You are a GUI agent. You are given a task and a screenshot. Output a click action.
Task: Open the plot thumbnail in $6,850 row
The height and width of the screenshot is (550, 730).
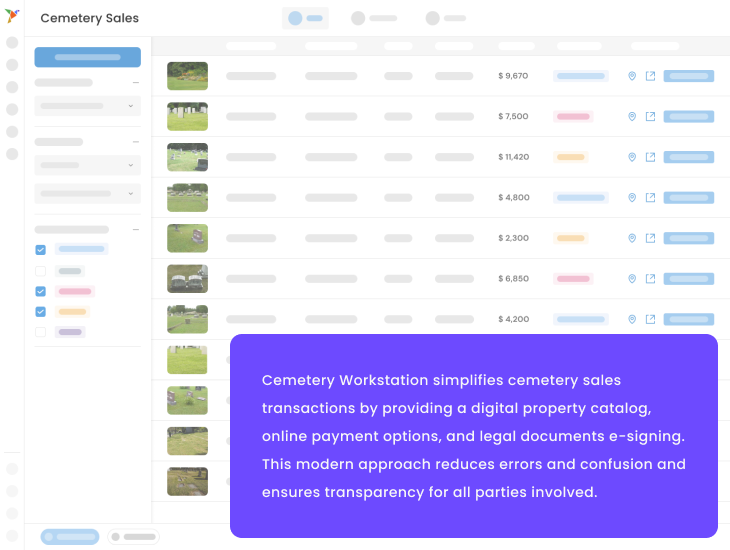[x=187, y=278]
